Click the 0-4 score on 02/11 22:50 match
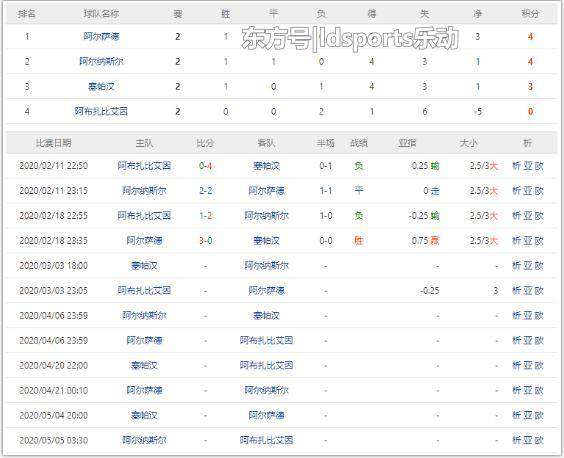Image resolution: width=564 pixels, height=458 pixels. [205, 166]
